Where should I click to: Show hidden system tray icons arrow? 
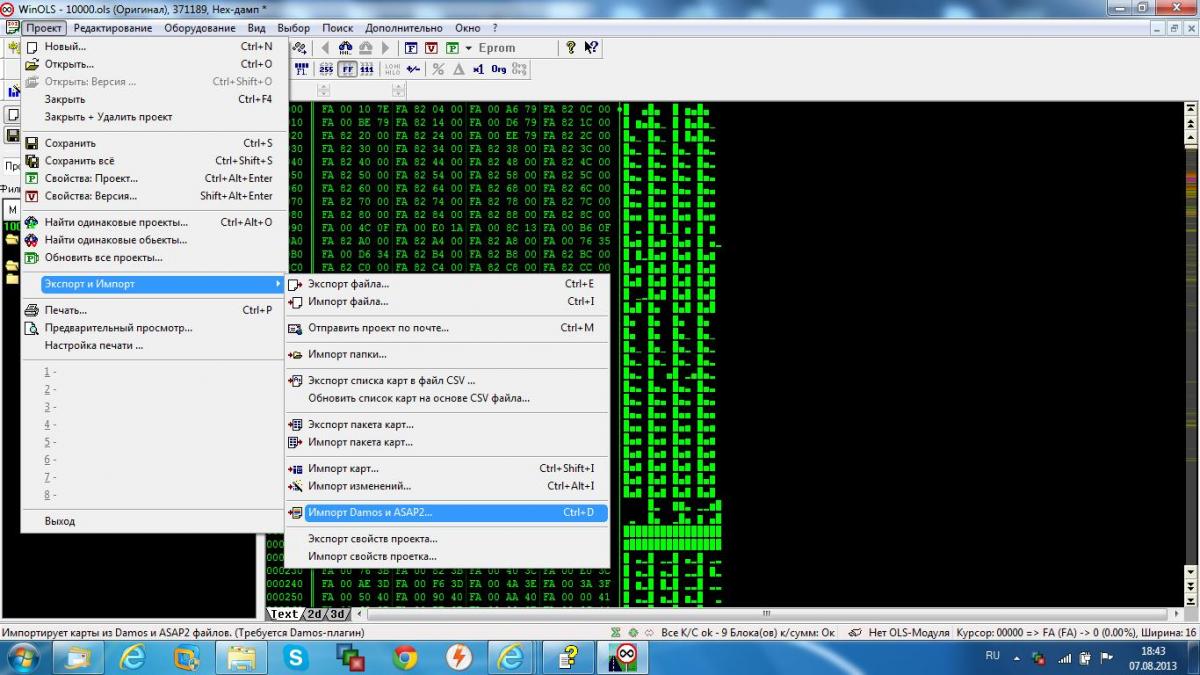pyautogui.click(x=1017, y=657)
